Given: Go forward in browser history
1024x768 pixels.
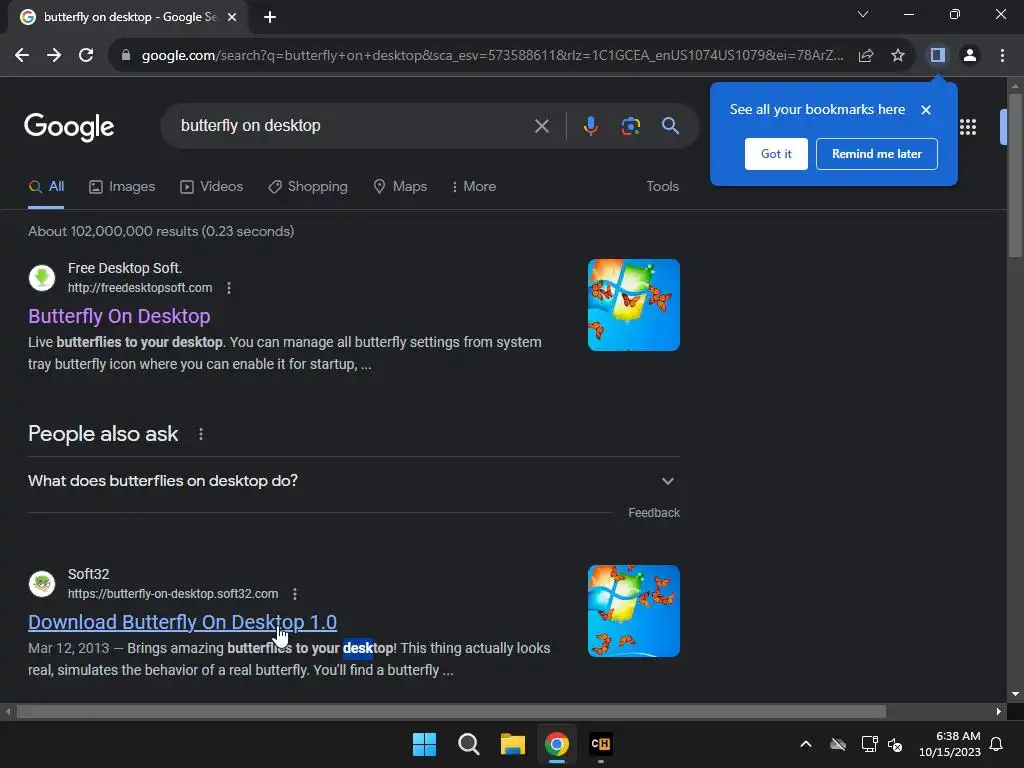Looking at the screenshot, I should tap(54, 56).
